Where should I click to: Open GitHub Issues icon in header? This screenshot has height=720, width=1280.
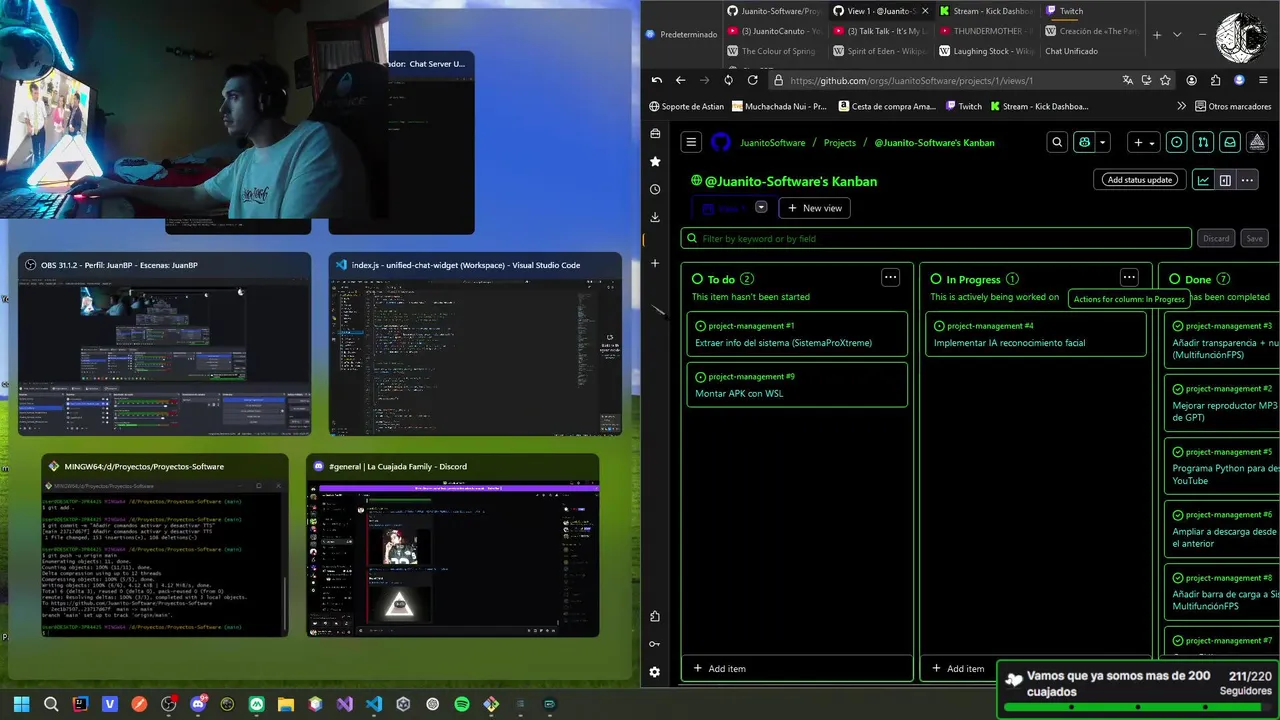(x=1177, y=142)
